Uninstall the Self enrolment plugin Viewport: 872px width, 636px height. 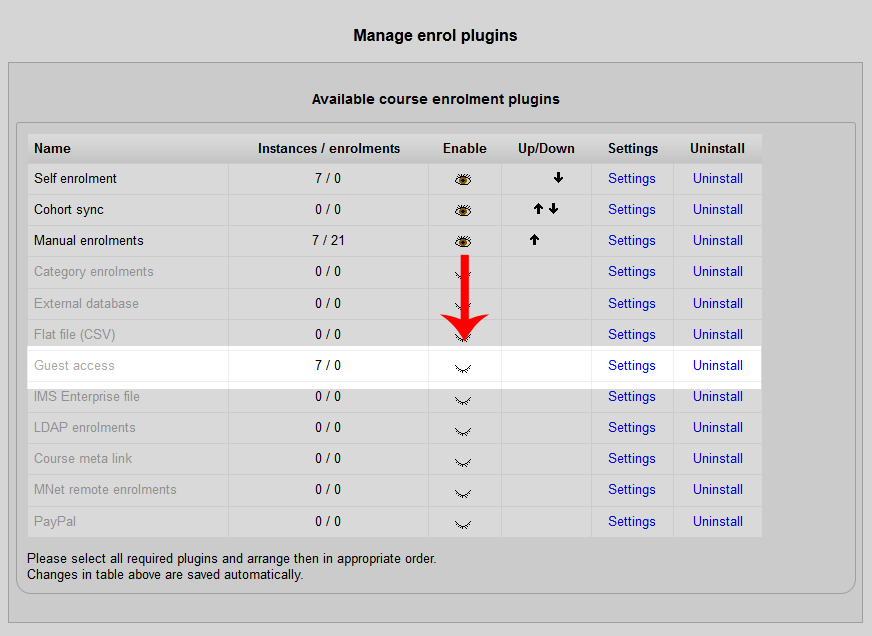point(718,178)
